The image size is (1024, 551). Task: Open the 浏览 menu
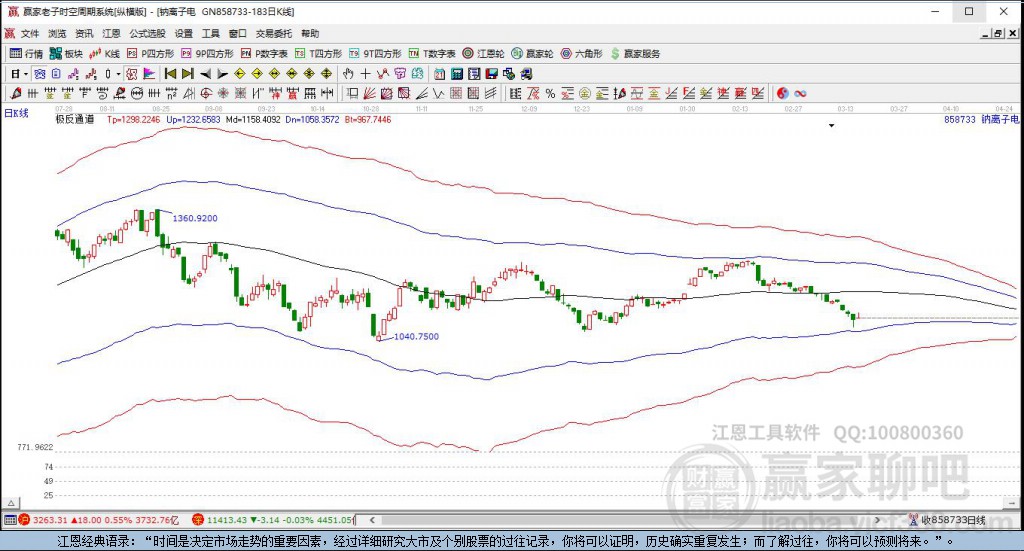pos(57,33)
